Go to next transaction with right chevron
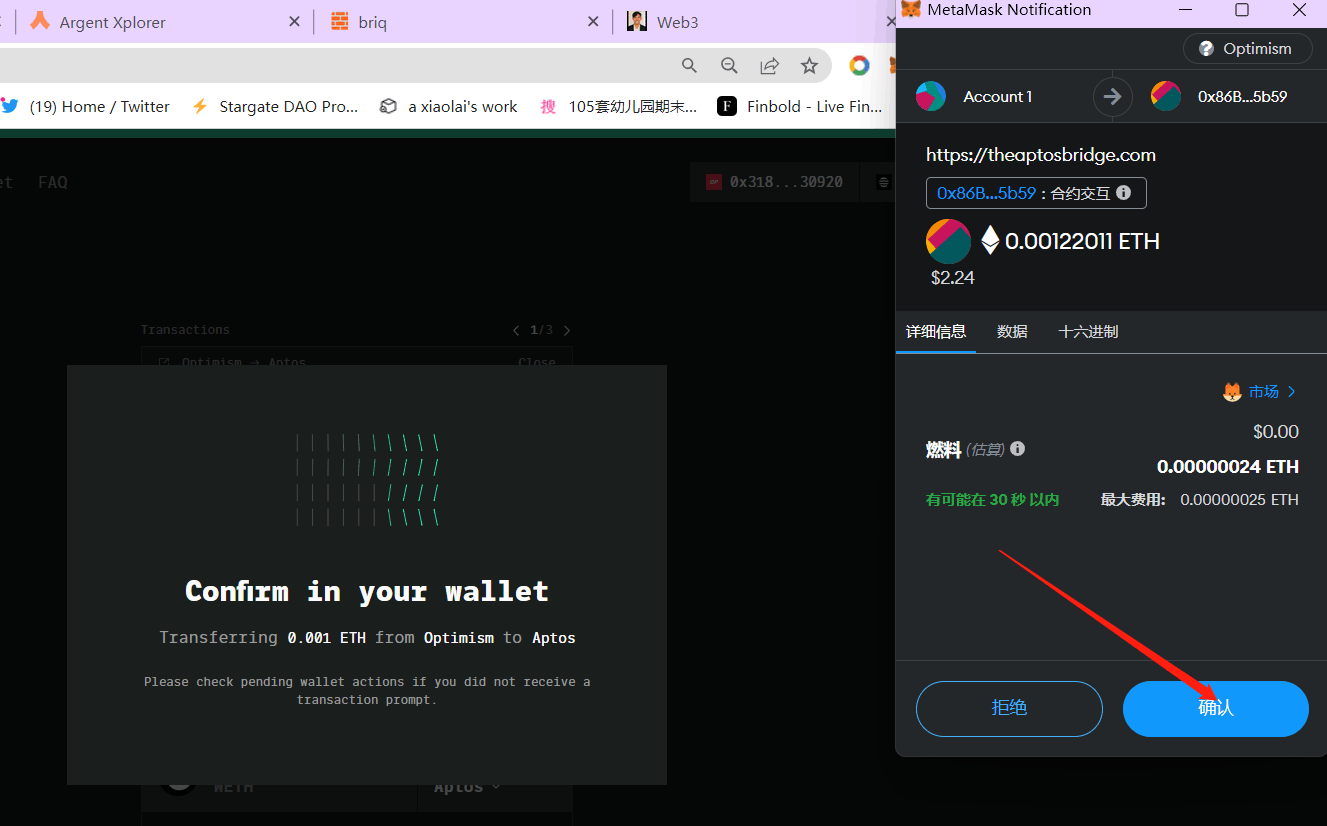The width and height of the screenshot is (1327, 826). [x=567, y=330]
